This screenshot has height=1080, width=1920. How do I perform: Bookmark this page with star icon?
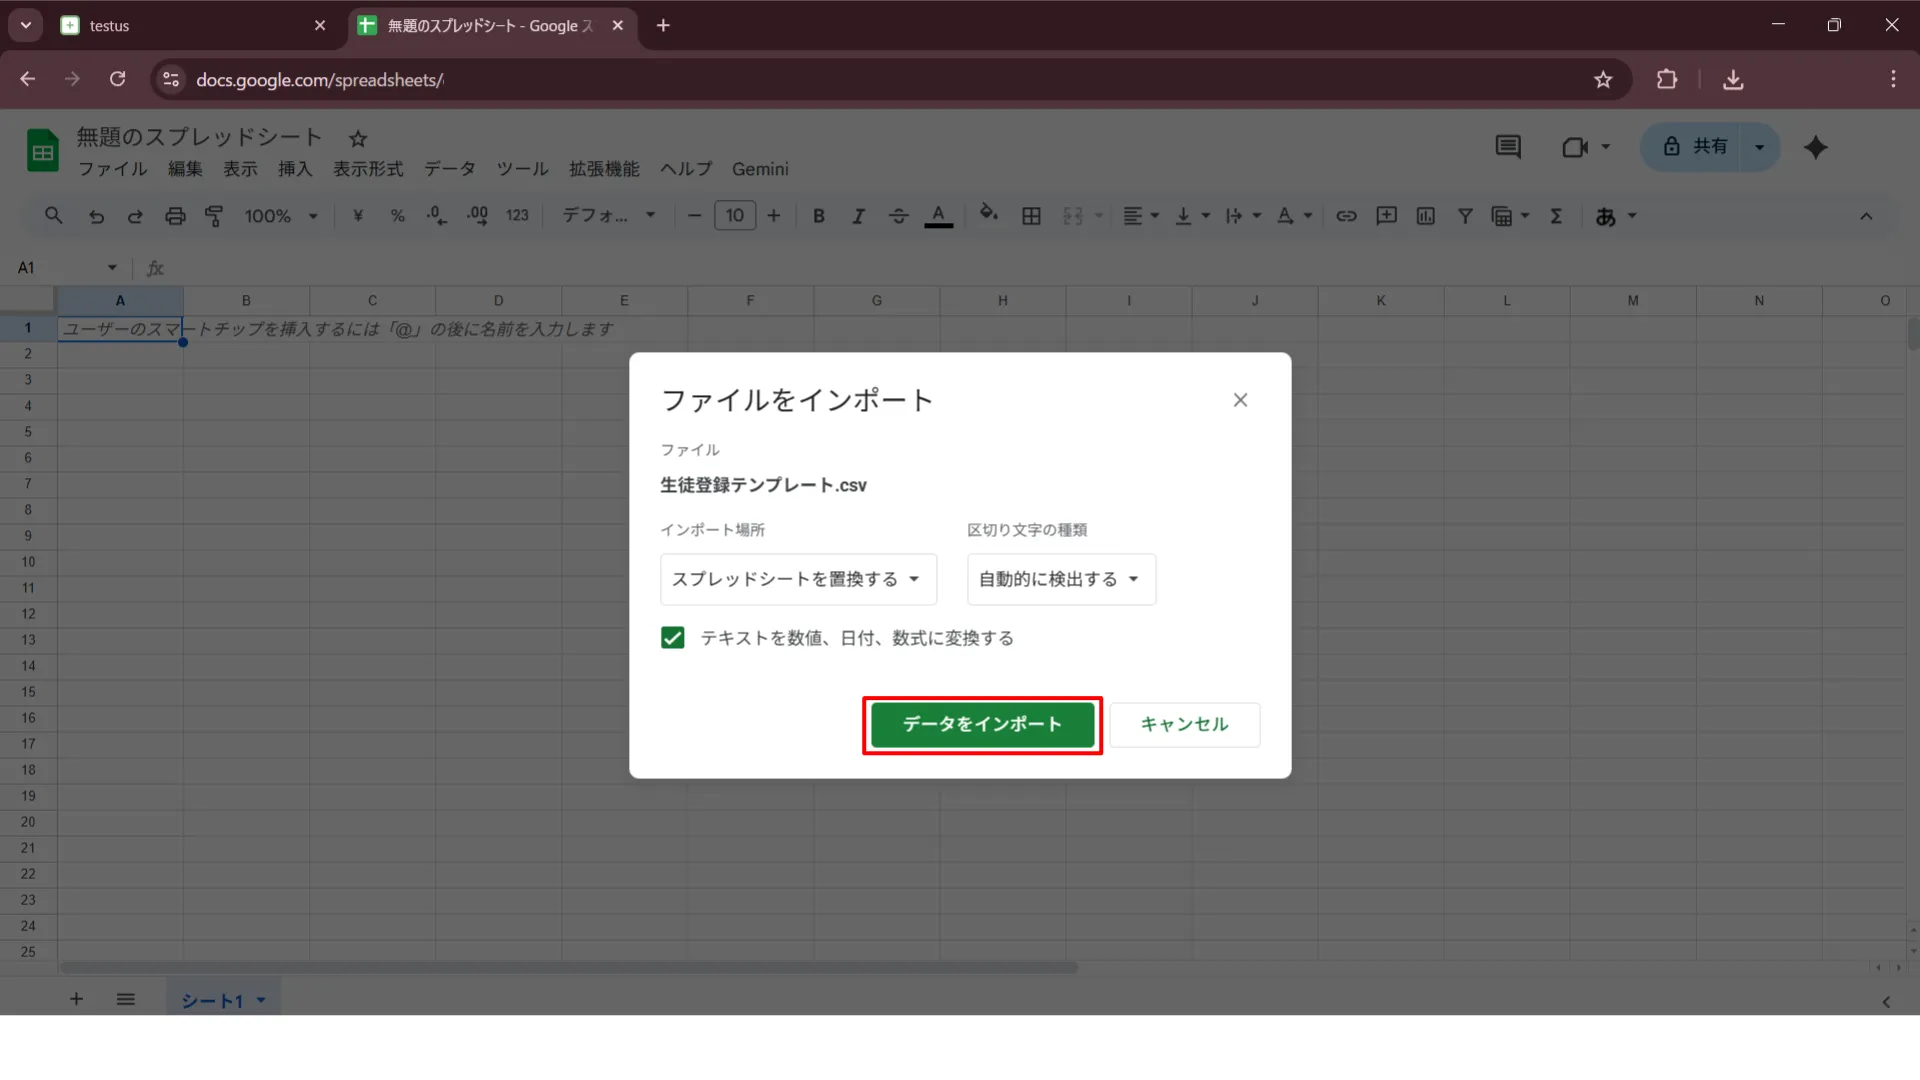pos(1603,80)
